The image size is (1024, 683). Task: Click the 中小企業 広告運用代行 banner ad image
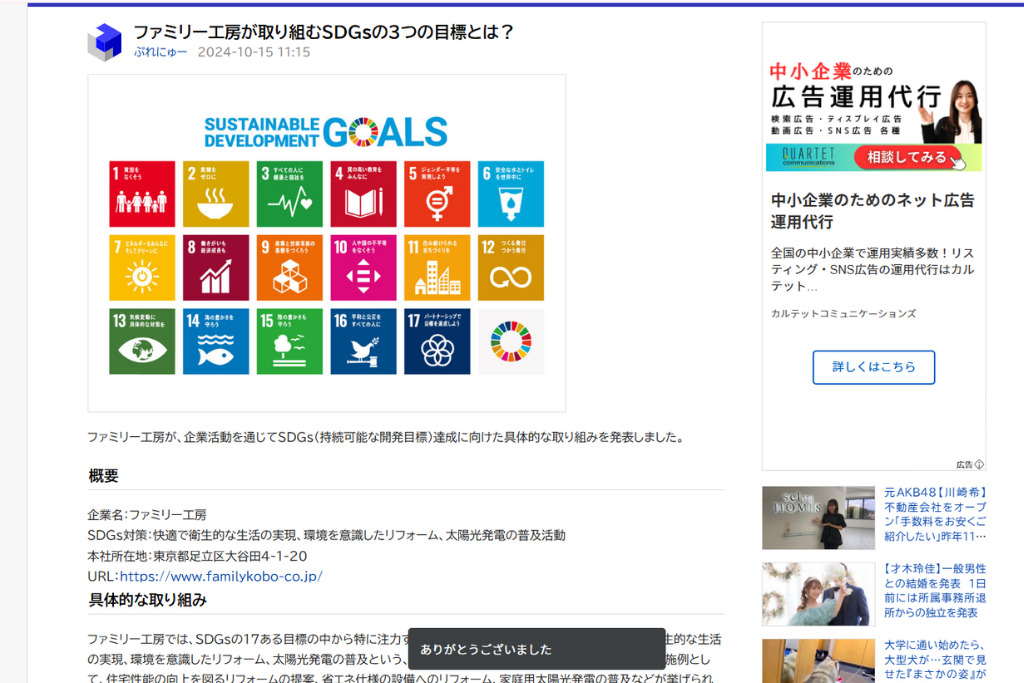pos(874,116)
